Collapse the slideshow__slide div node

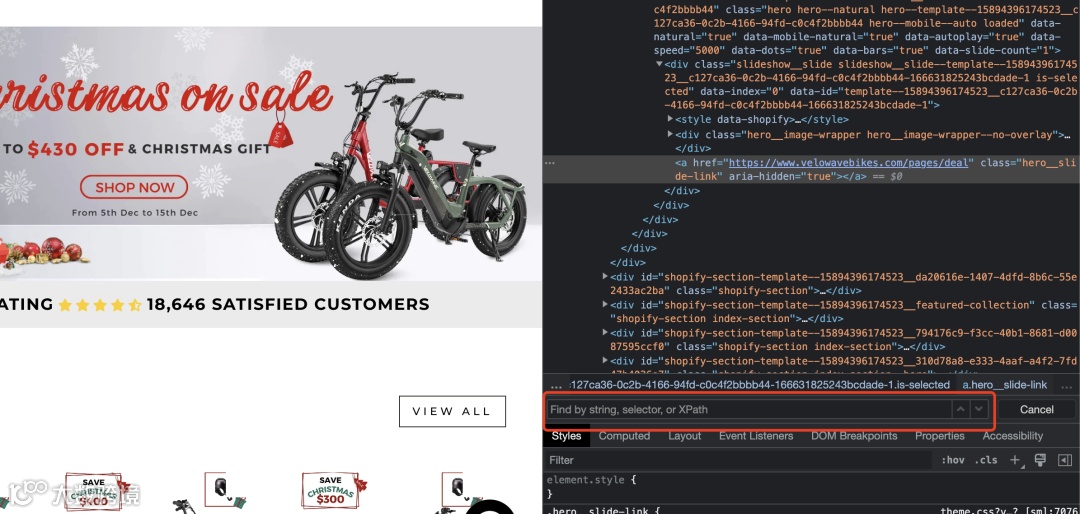coord(660,64)
